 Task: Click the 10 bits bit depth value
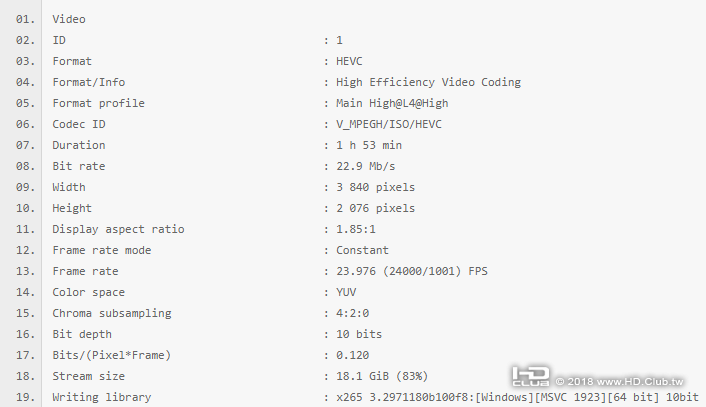pyautogui.click(x=359, y=334)
